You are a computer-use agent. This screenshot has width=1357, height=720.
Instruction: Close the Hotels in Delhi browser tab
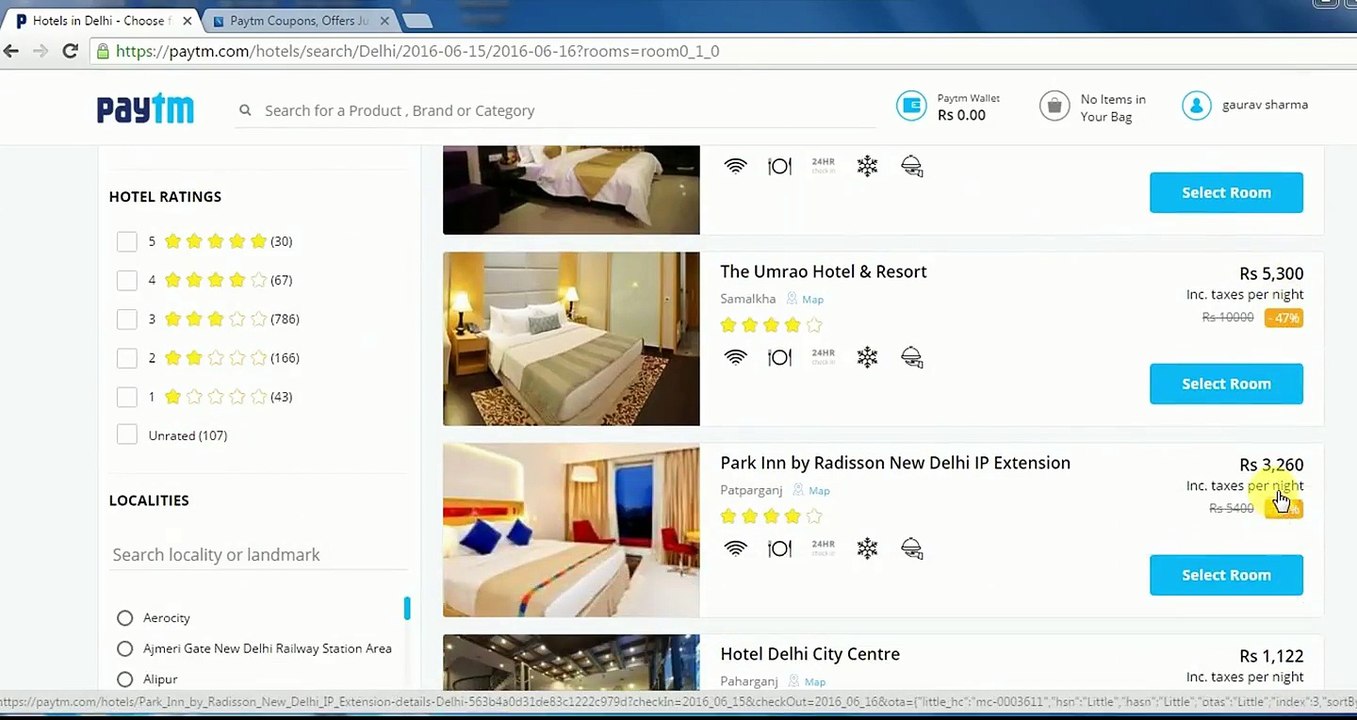pos(187,20)
